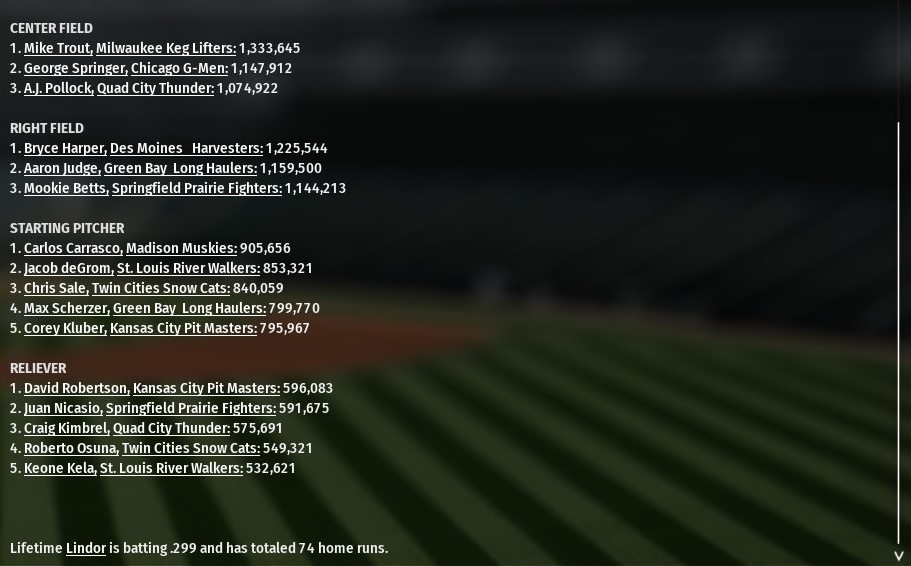Select the Mookie Betts link

(65, 188)
